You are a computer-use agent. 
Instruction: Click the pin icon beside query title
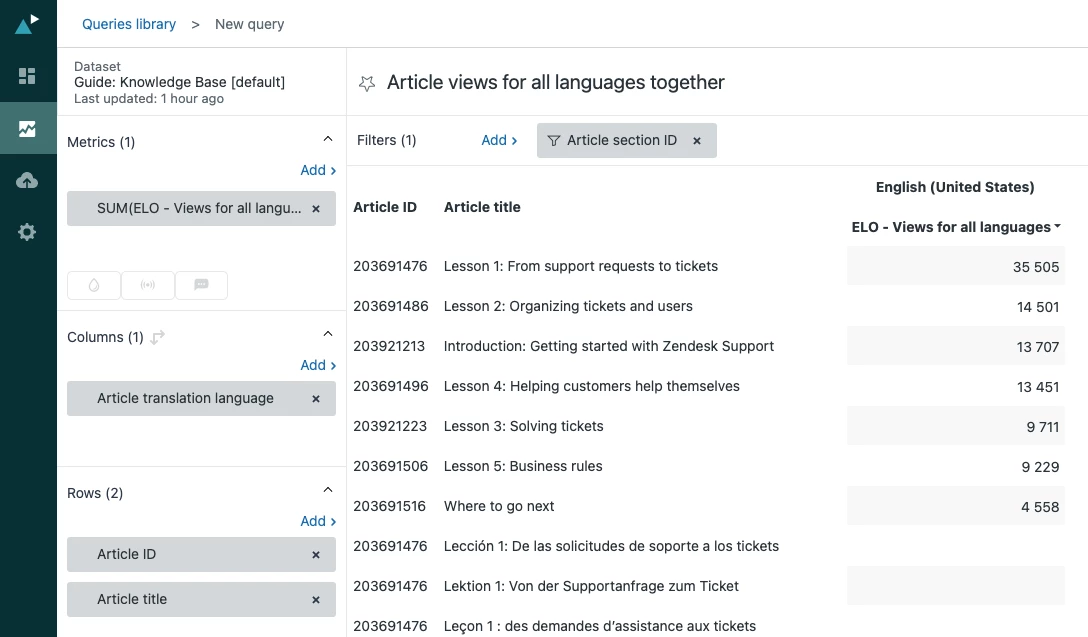pos(367,83)
